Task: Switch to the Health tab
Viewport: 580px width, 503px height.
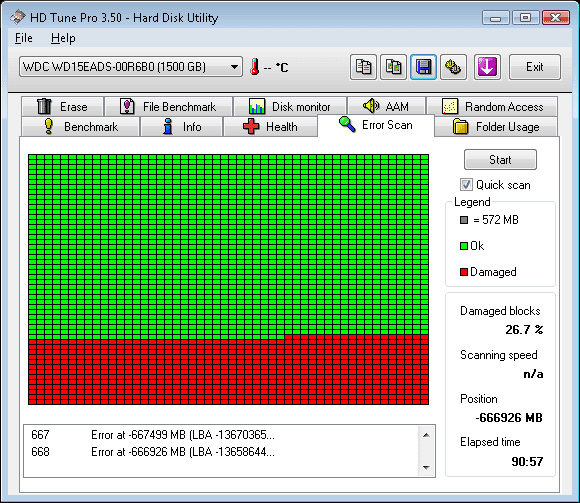Action: tap(270, 127)
